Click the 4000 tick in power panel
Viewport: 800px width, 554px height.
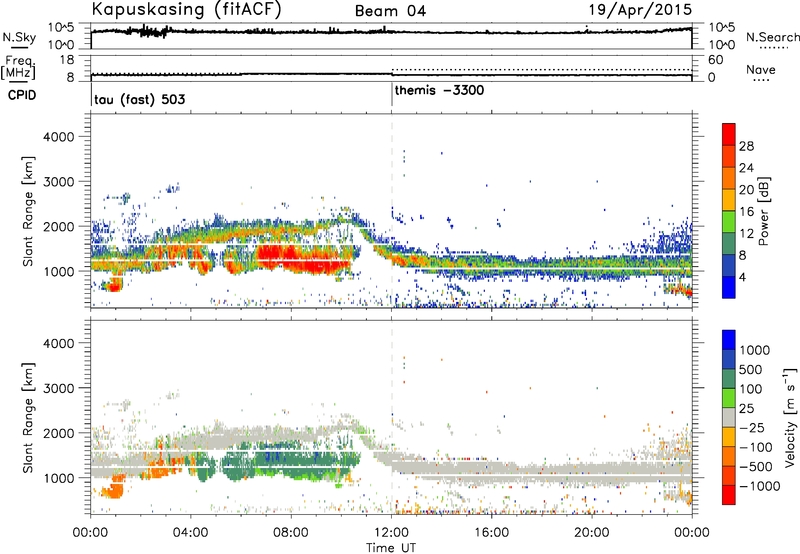[59, 137]
